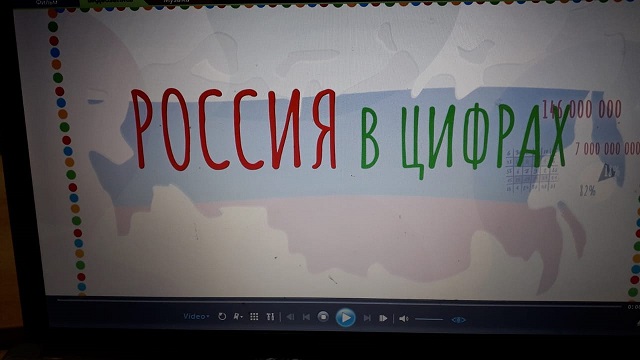Click the video seek progress bar
The image size is (640, 360).
pos(339,302)
